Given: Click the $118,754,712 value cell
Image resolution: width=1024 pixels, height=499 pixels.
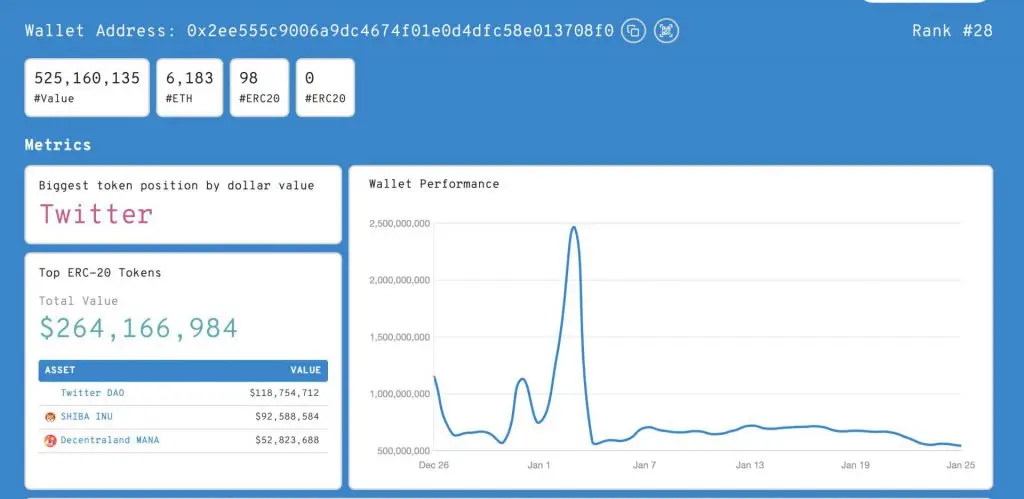Looking at the screenshot, I should [284, 393].
